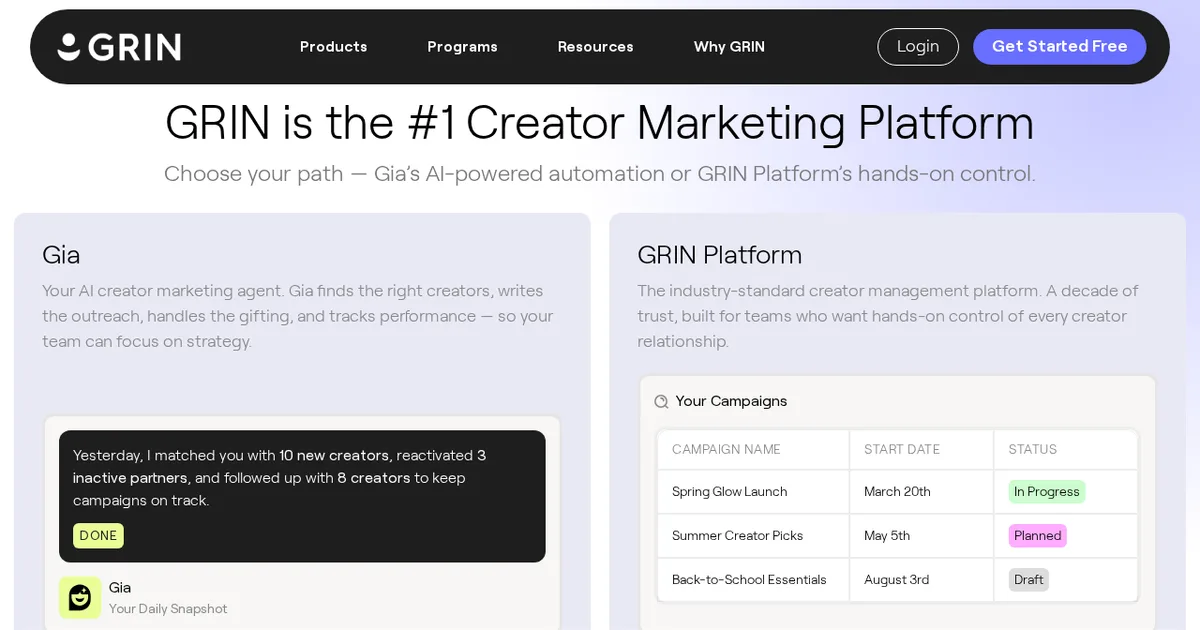
Task: Click the In Progress status badge
Action: click(x=1046, y=492)
